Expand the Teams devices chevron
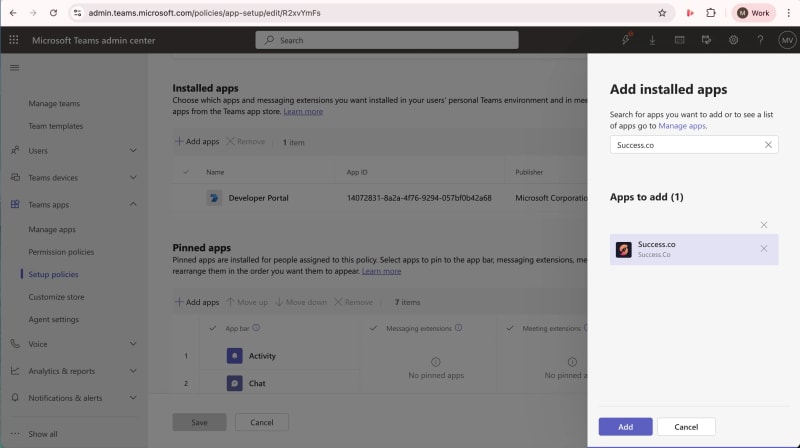 tap(133, 178)
